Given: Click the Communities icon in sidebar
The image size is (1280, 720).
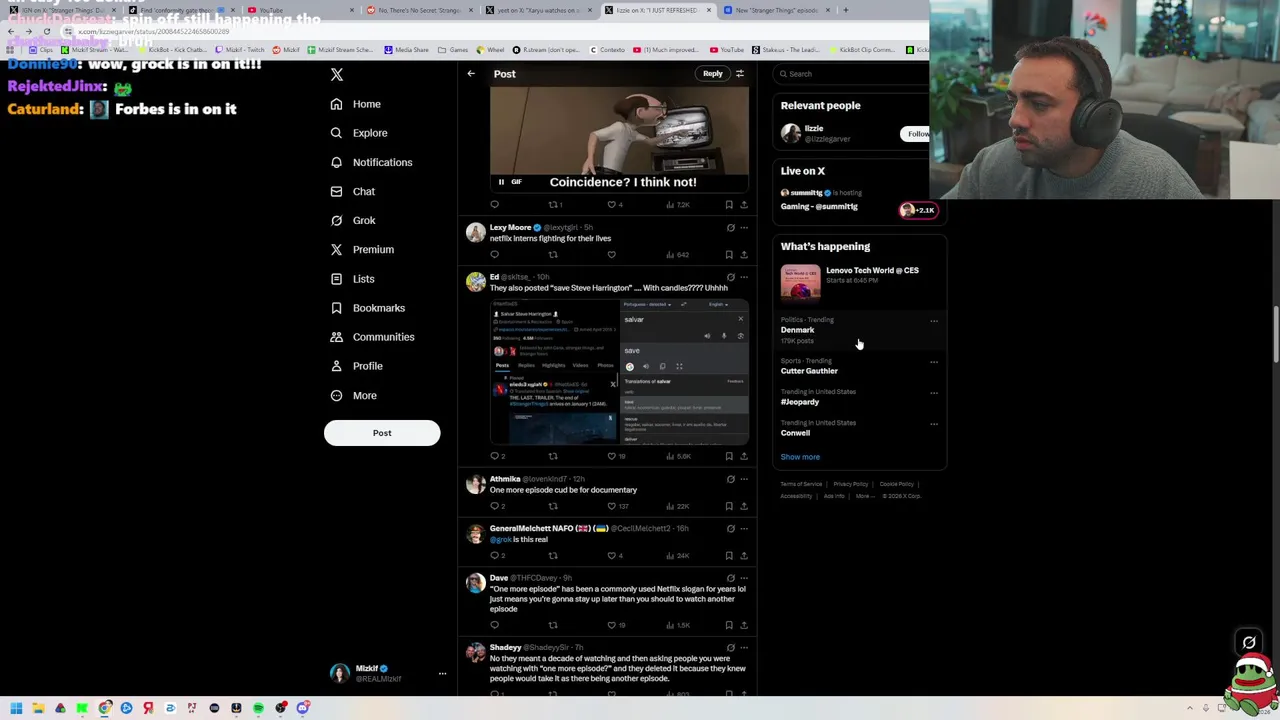Looking at the screenshot, I should coord(336,337).
